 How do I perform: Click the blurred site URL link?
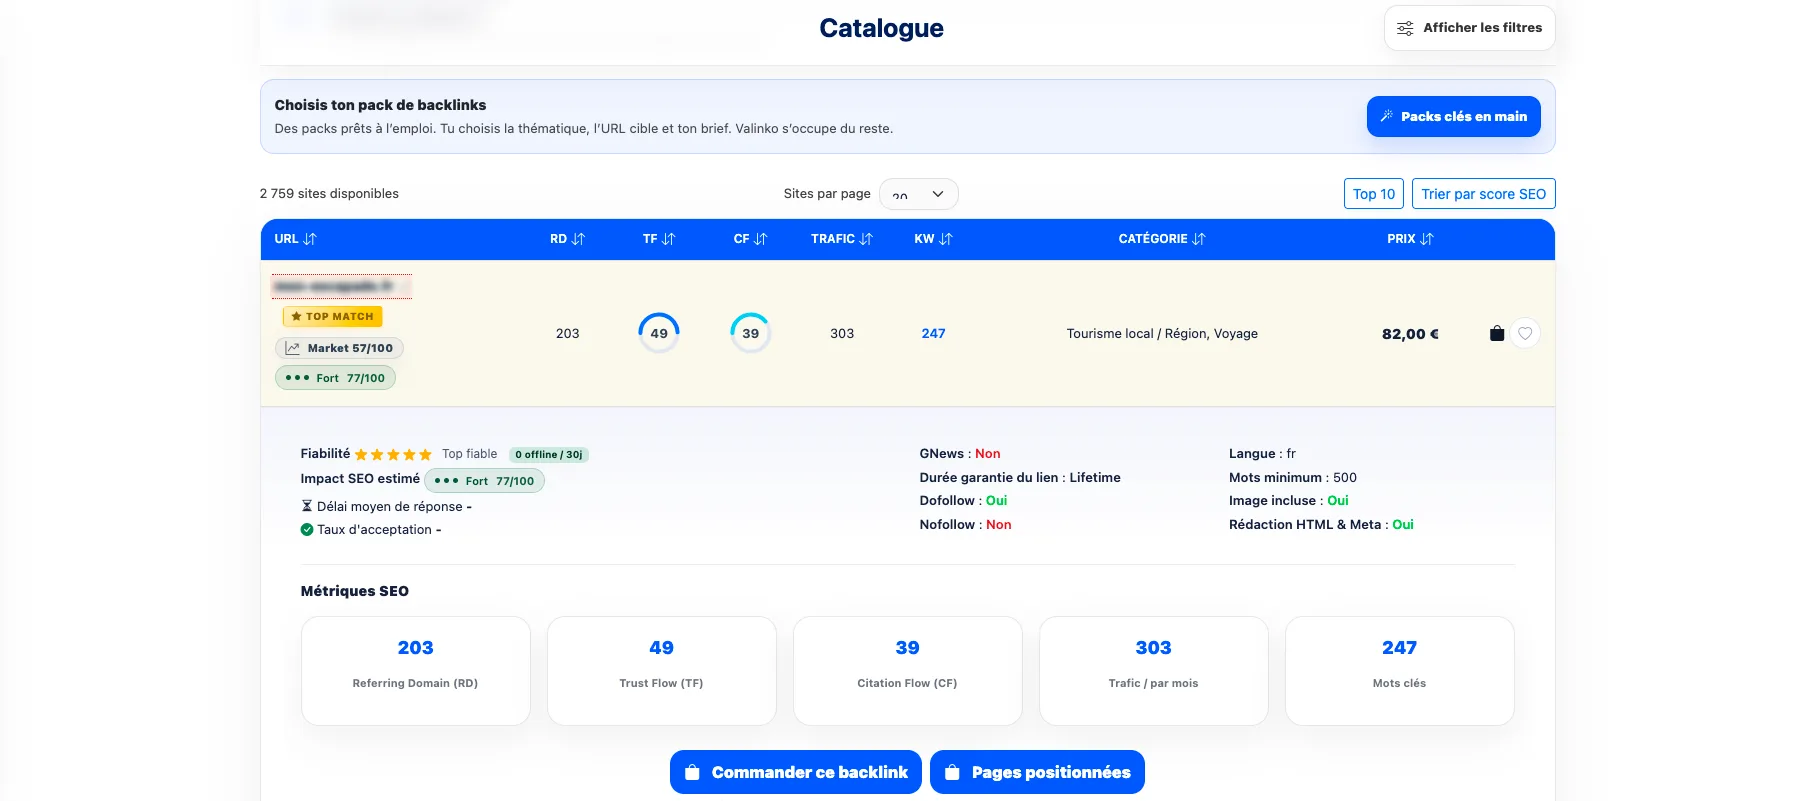341,286
